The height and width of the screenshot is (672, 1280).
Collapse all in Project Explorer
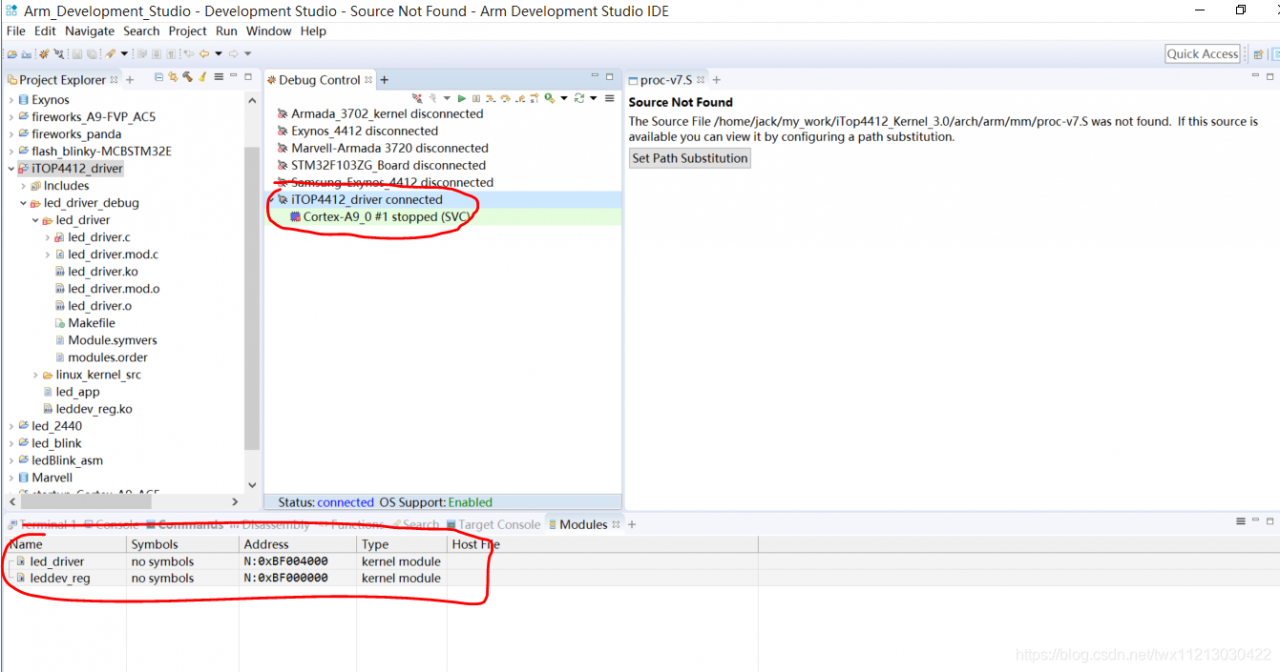coord(158,78)
